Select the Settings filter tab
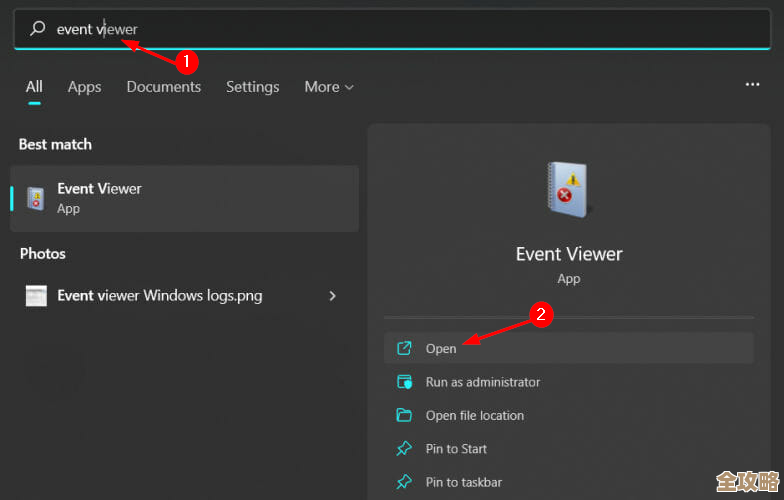Screen dimensions: 784x500 coord(252,87)
